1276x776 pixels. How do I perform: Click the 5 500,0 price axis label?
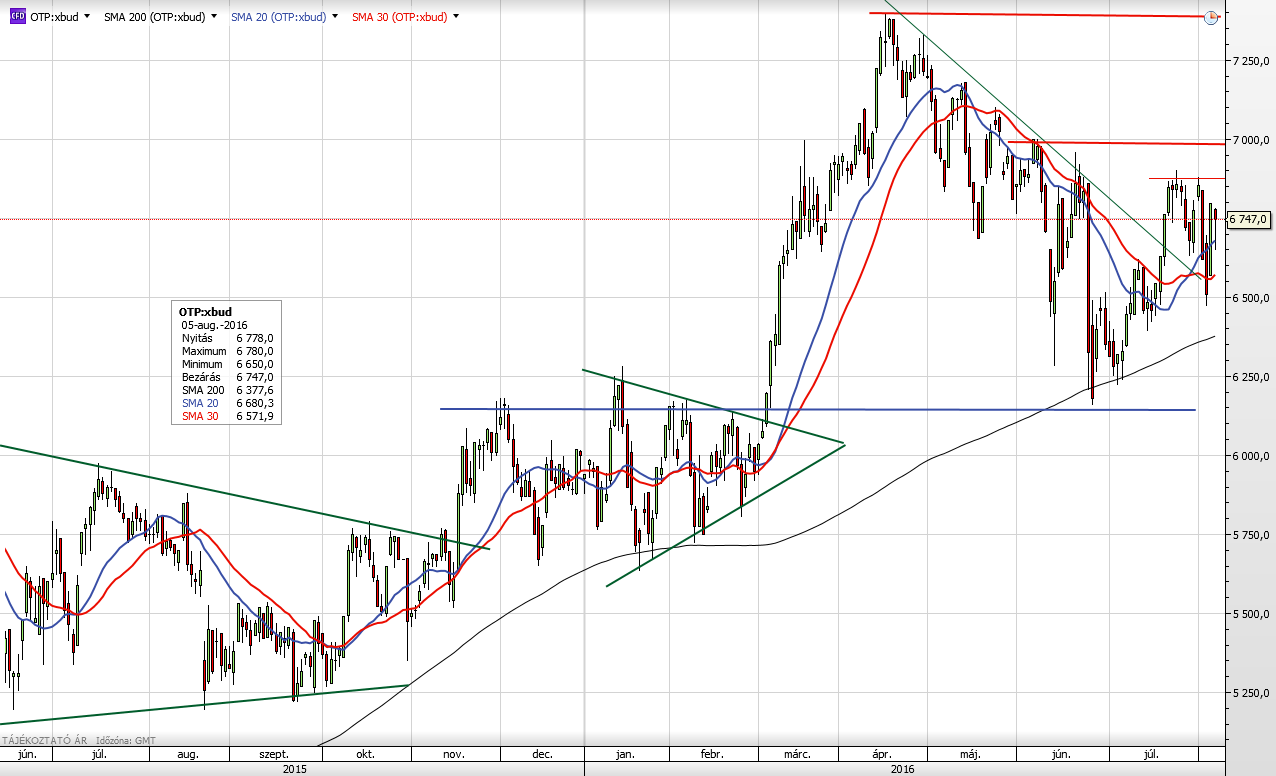tap(1250, 614)
